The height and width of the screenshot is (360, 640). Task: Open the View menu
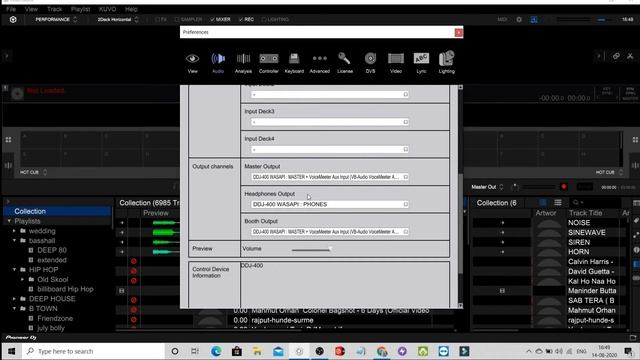click(31, 9)
